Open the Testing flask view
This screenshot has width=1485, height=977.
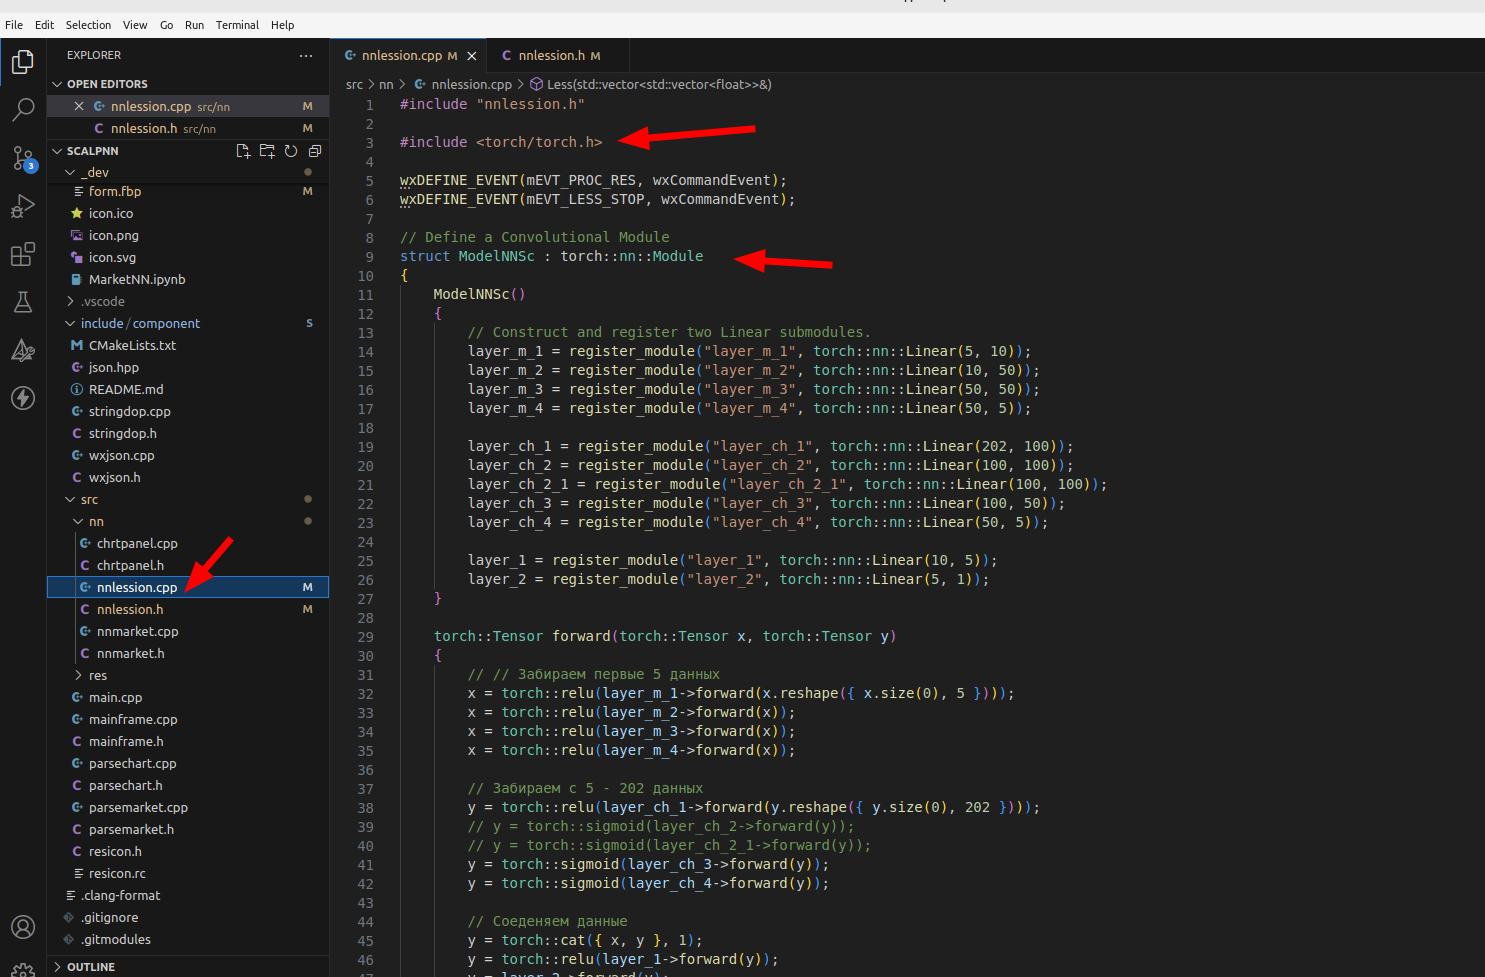22,302
